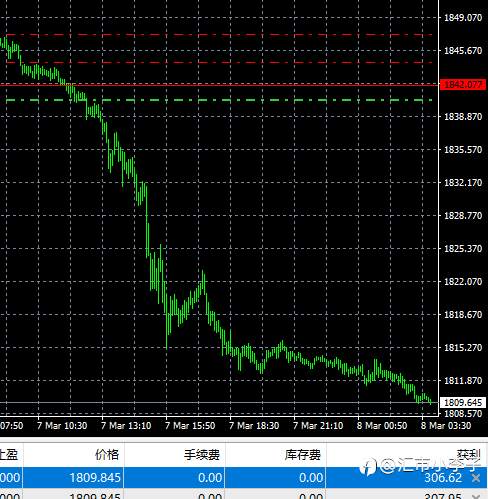Close the order showing profit 306.62
488x499 pixels.
(476, 478)
